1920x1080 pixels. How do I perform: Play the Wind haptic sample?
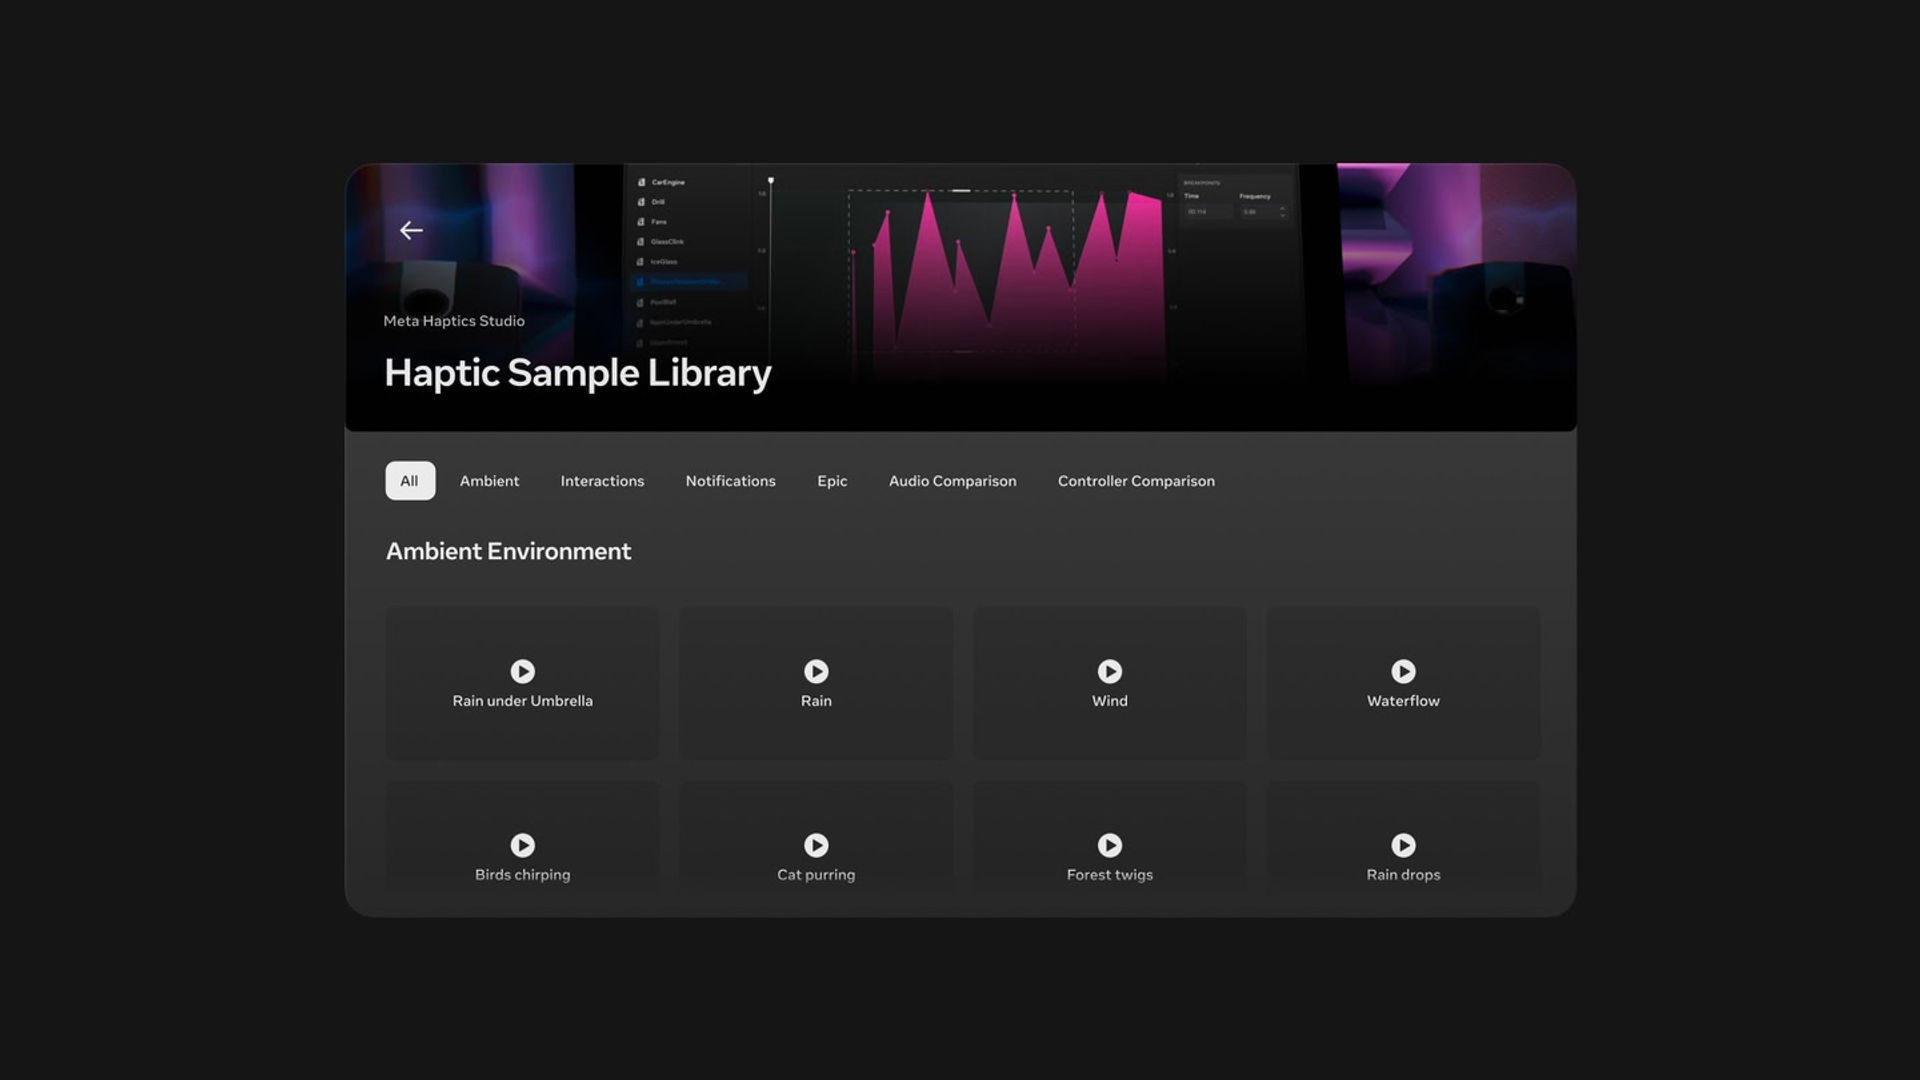click(x=1110, y=671)
